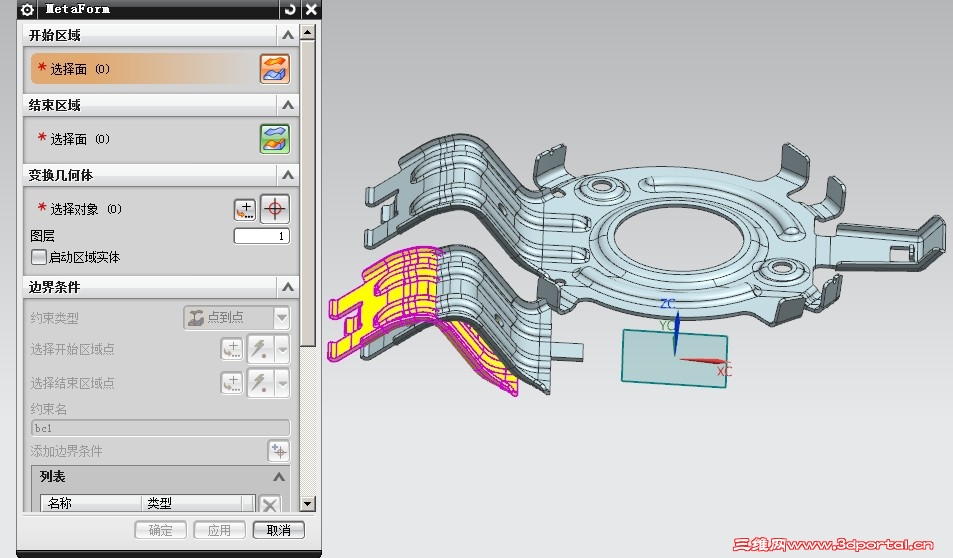Click the end region face selection icon
Viewport: 953px width, 558px height.
point(275,139)
